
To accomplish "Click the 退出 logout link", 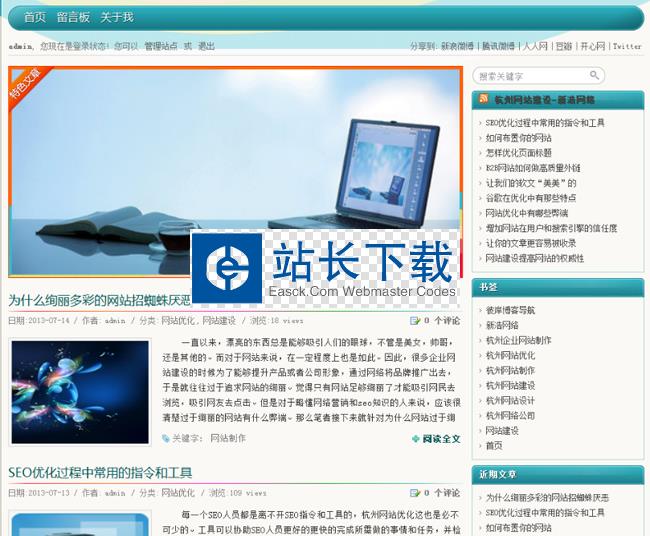I will [206, 46].
